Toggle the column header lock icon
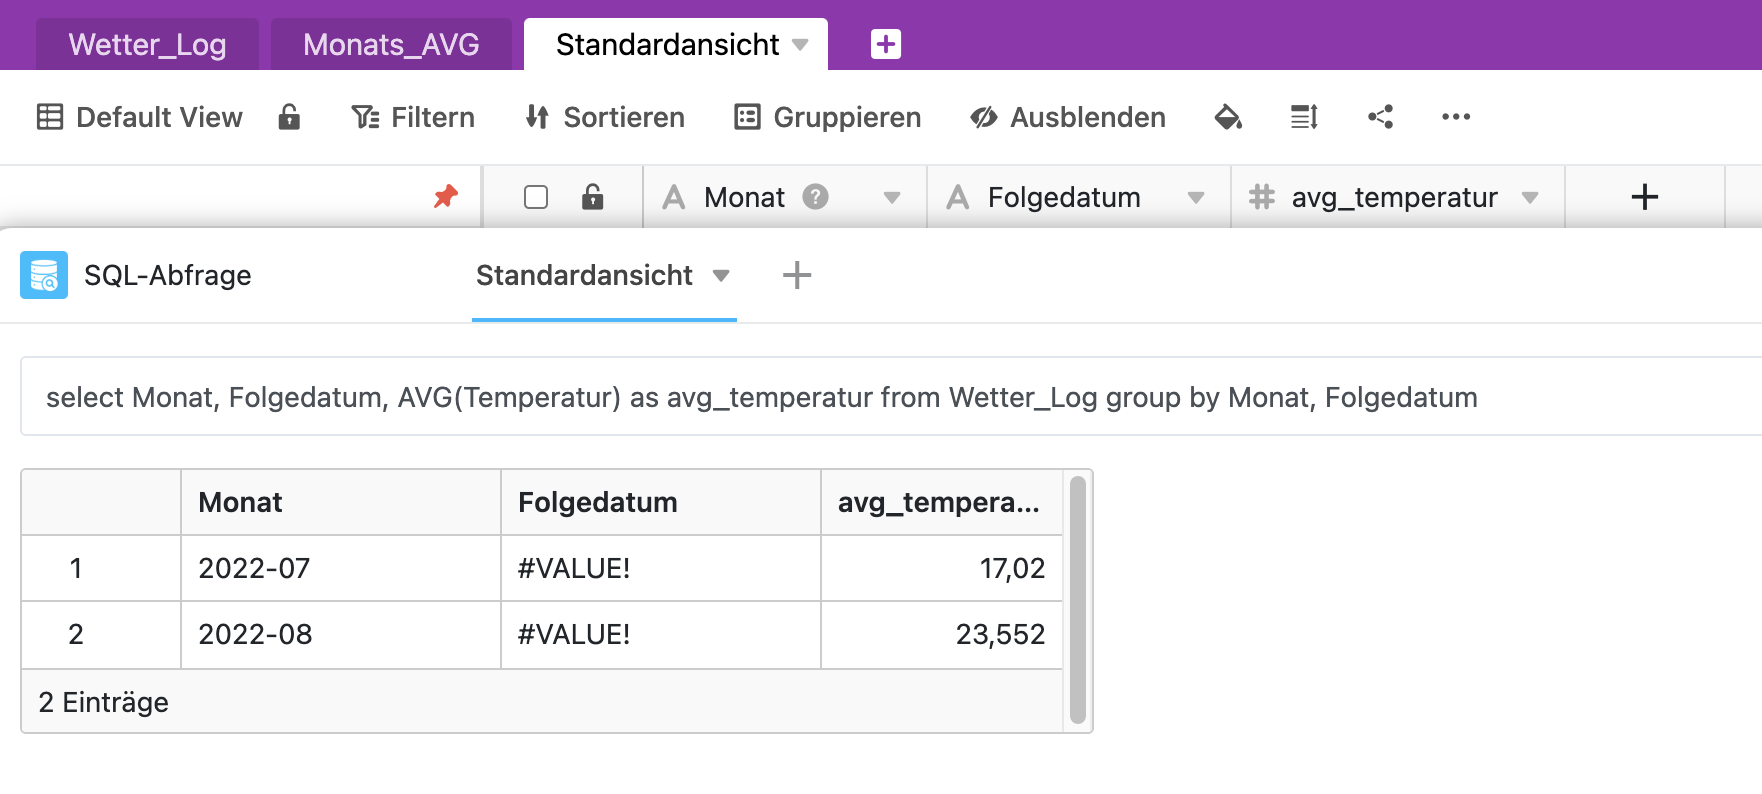 pyautogui.click(x=593, y=197)
